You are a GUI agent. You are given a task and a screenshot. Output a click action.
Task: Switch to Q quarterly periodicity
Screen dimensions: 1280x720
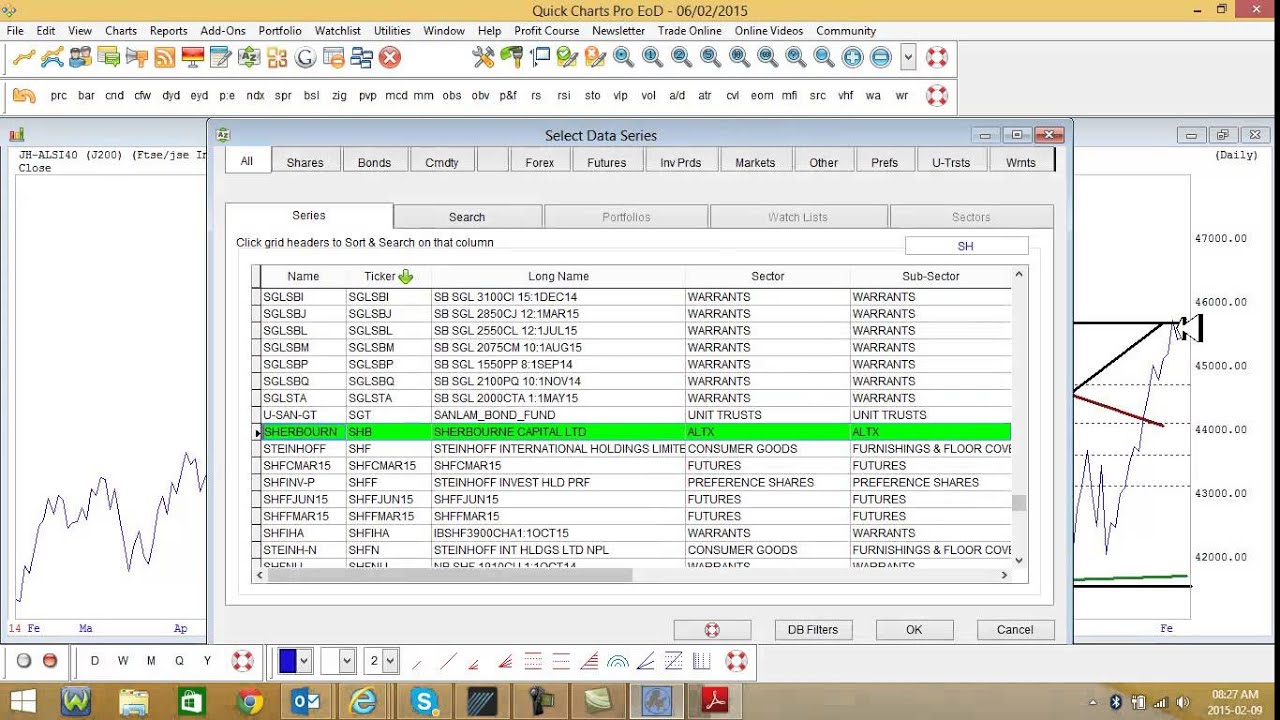(x=179, y=661)
